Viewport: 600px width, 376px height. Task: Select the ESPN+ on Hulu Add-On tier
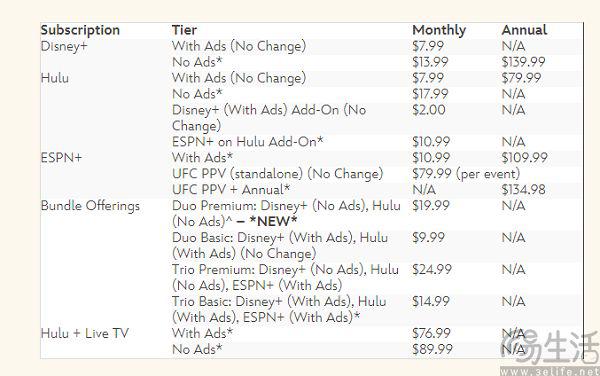tap(248, 142)
